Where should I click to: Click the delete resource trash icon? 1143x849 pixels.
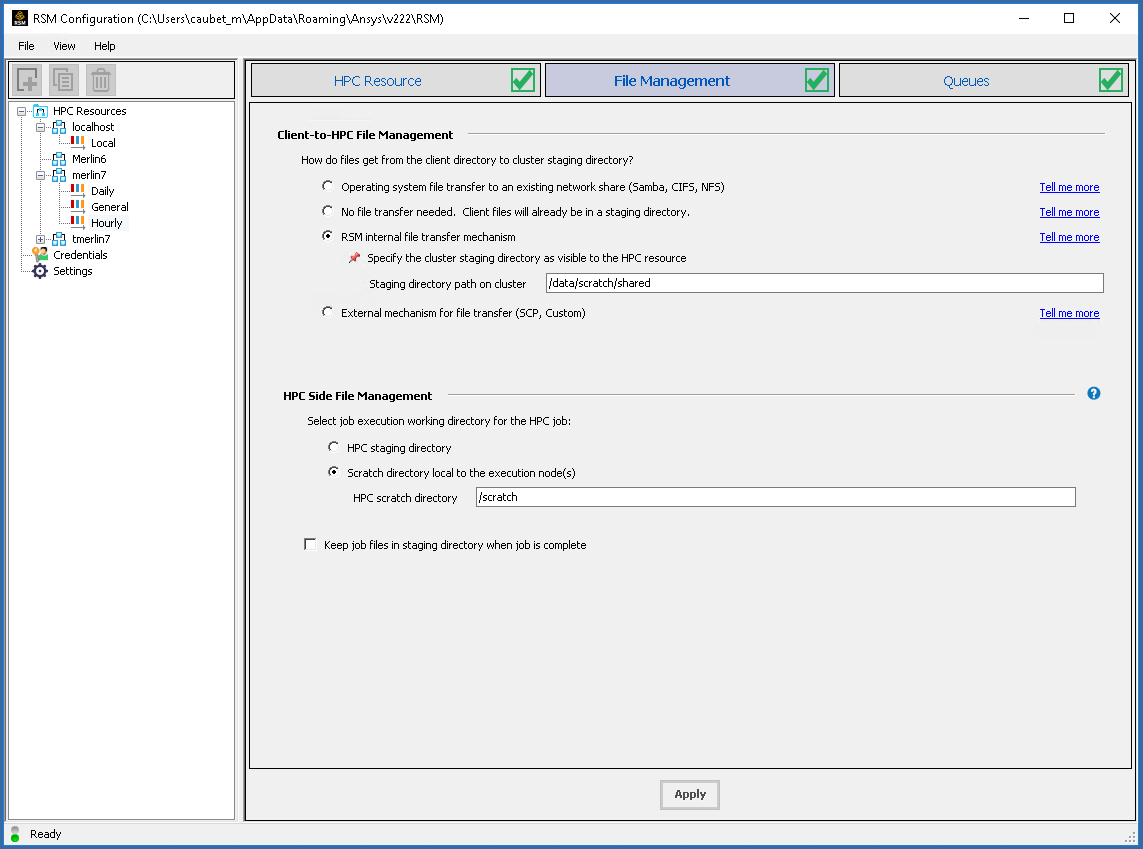click(x=98, y=80)
